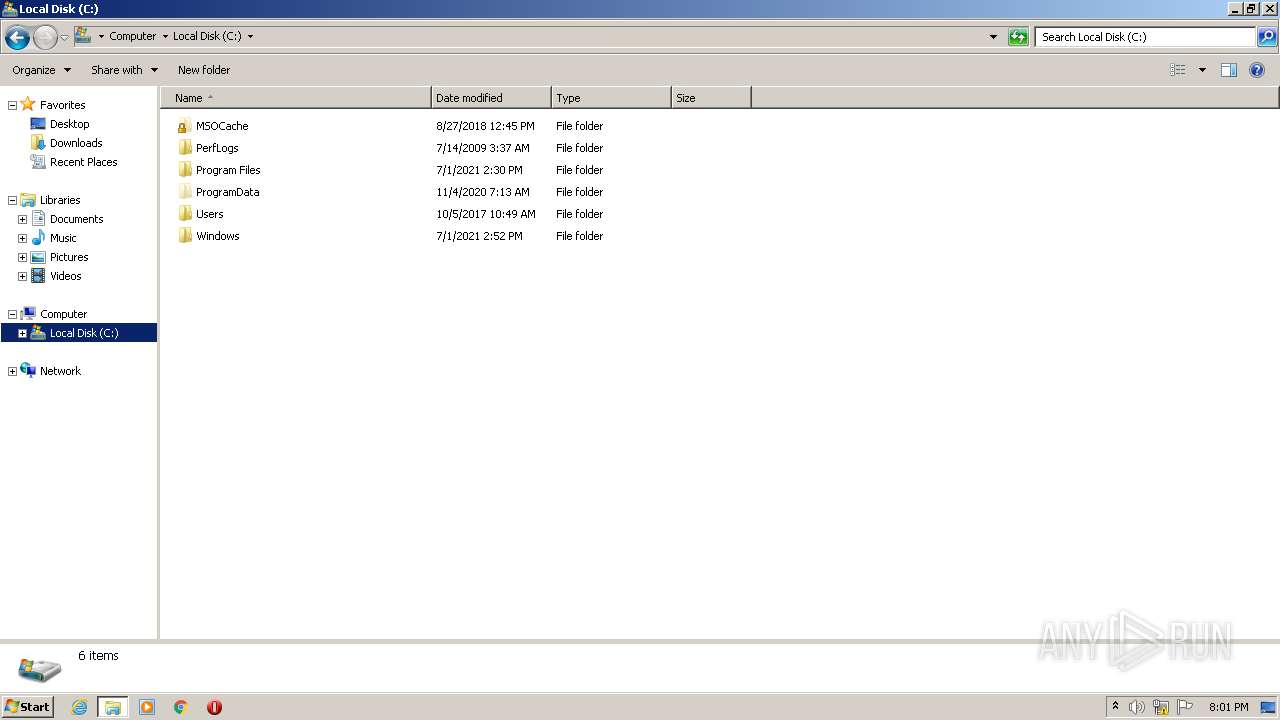Show hidden tray icons arrow
Image resolution: width=1280 pixels, height=720 pixels.
point(1116,707)
